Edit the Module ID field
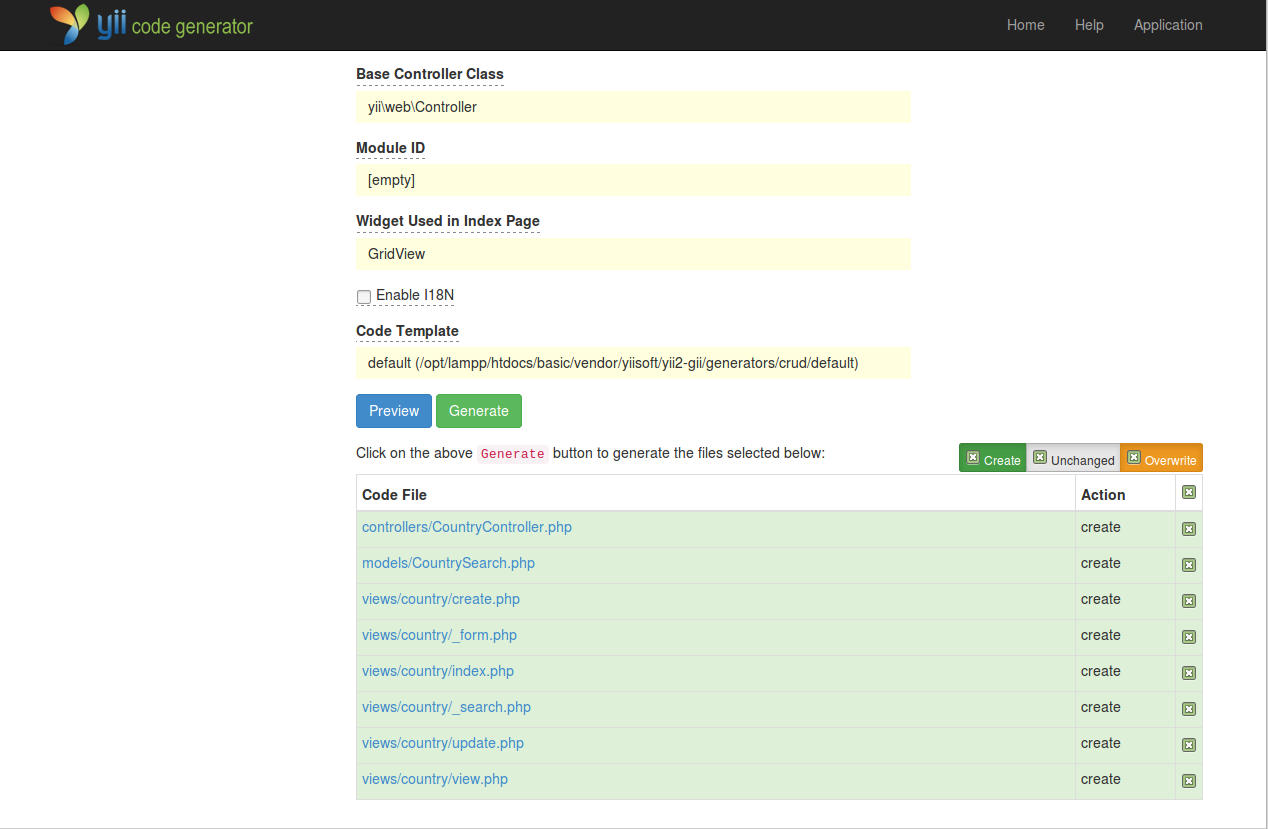The width and height of the screenshot is (1268, 829). 633,180
